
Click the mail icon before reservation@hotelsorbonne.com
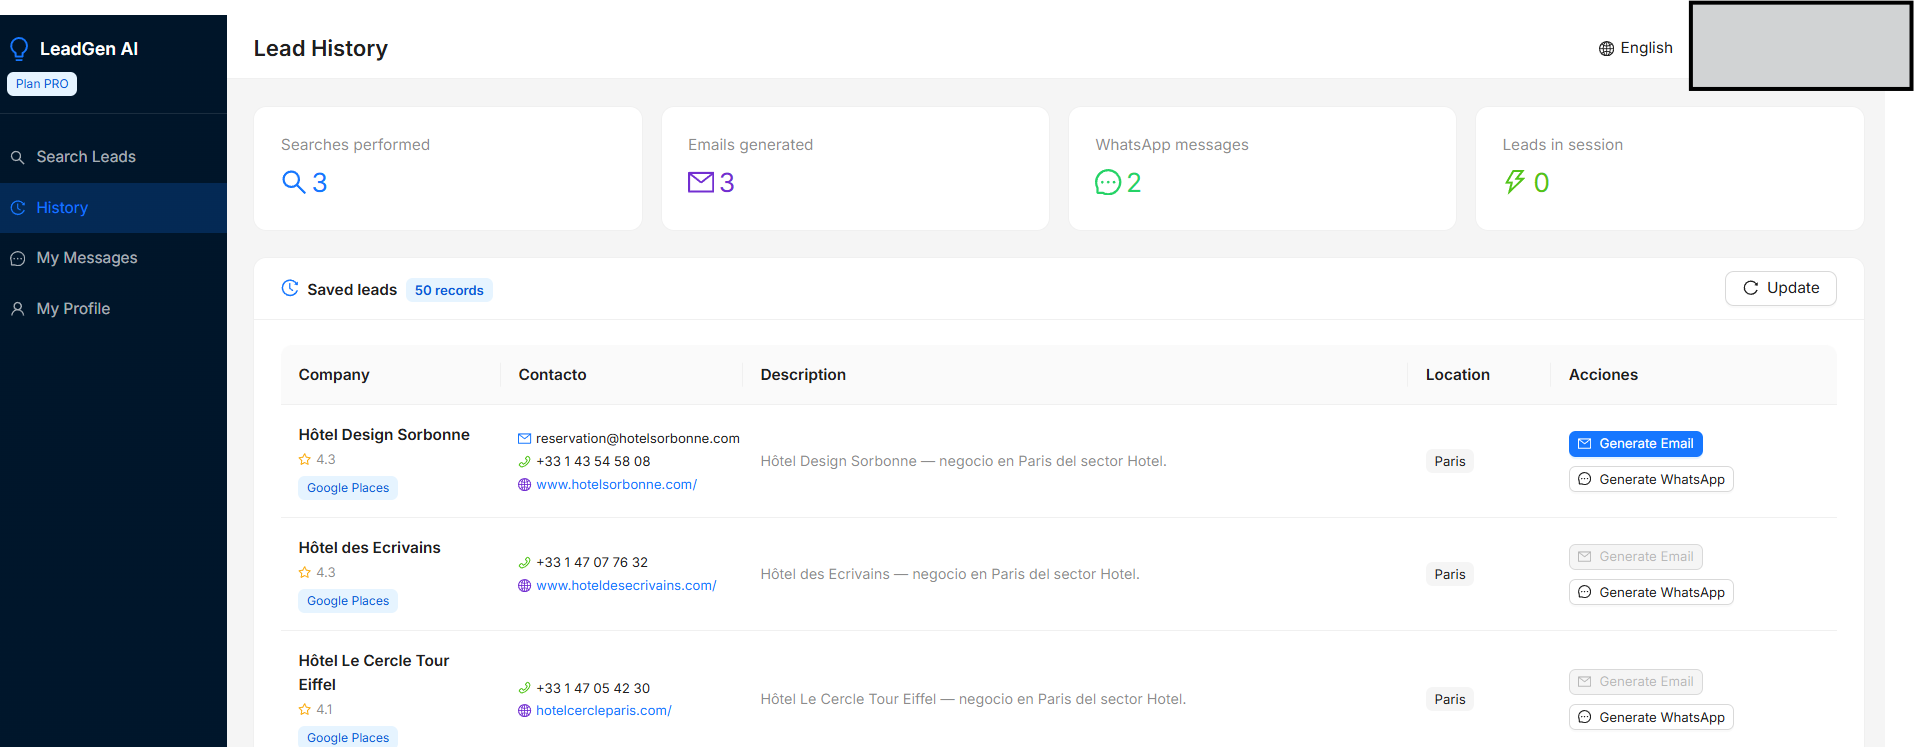coord(524,439)
